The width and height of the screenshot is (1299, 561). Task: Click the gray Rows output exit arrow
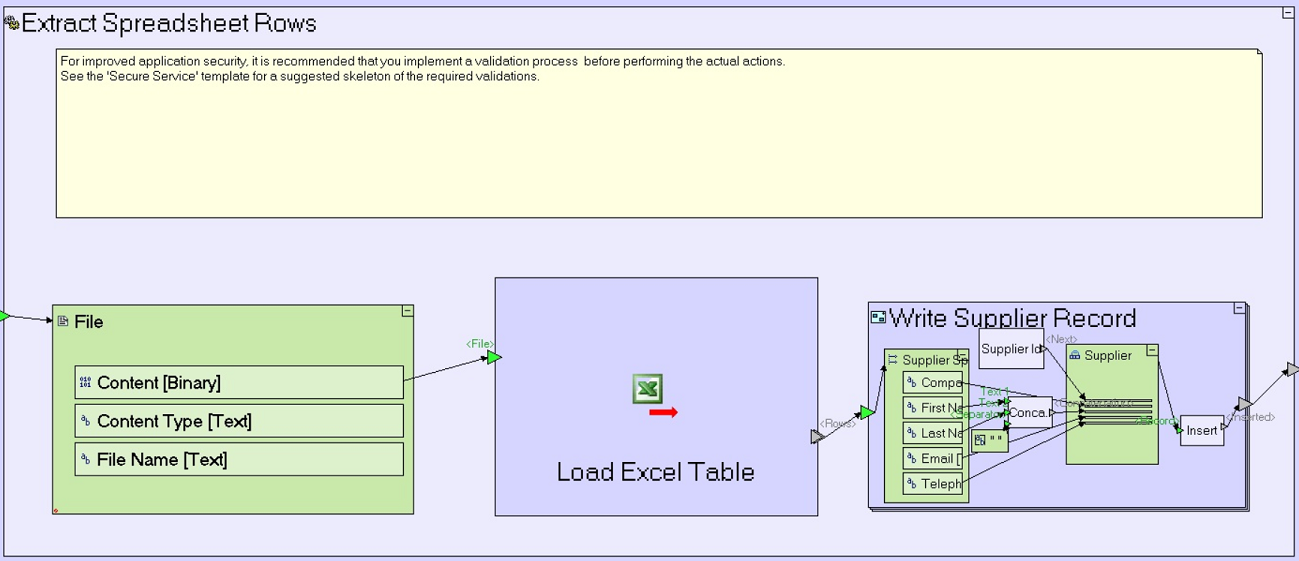[x=817, y=437]
